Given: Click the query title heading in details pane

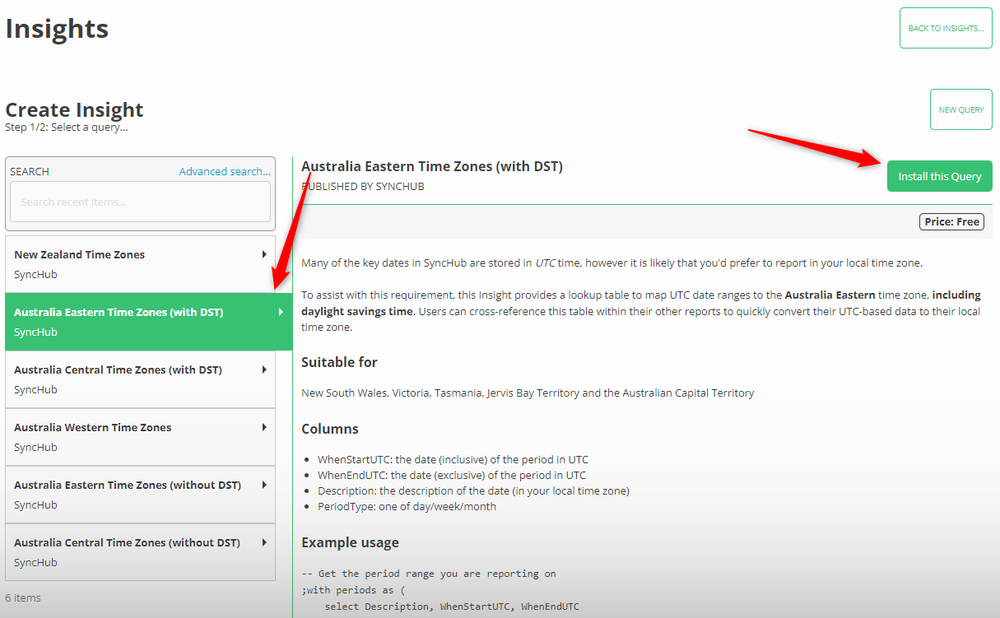Looking at the screenshot, I should point(432,166).
